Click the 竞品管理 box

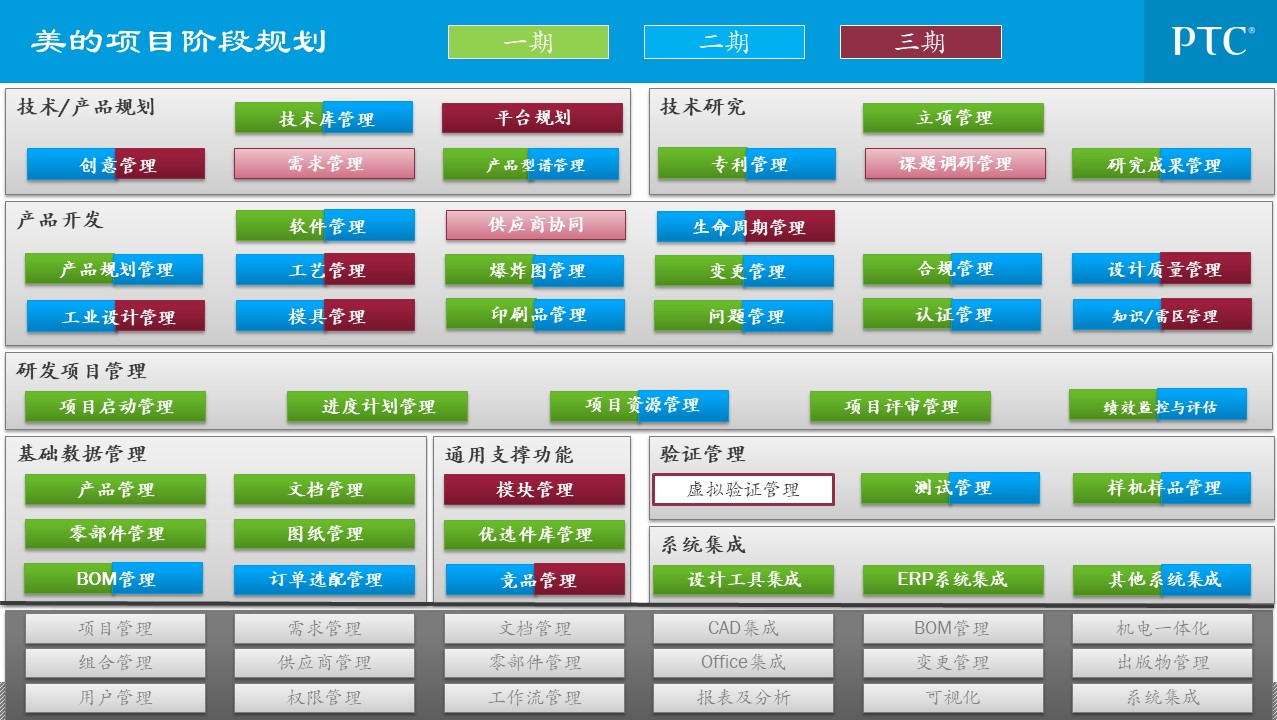pos(535,580)
